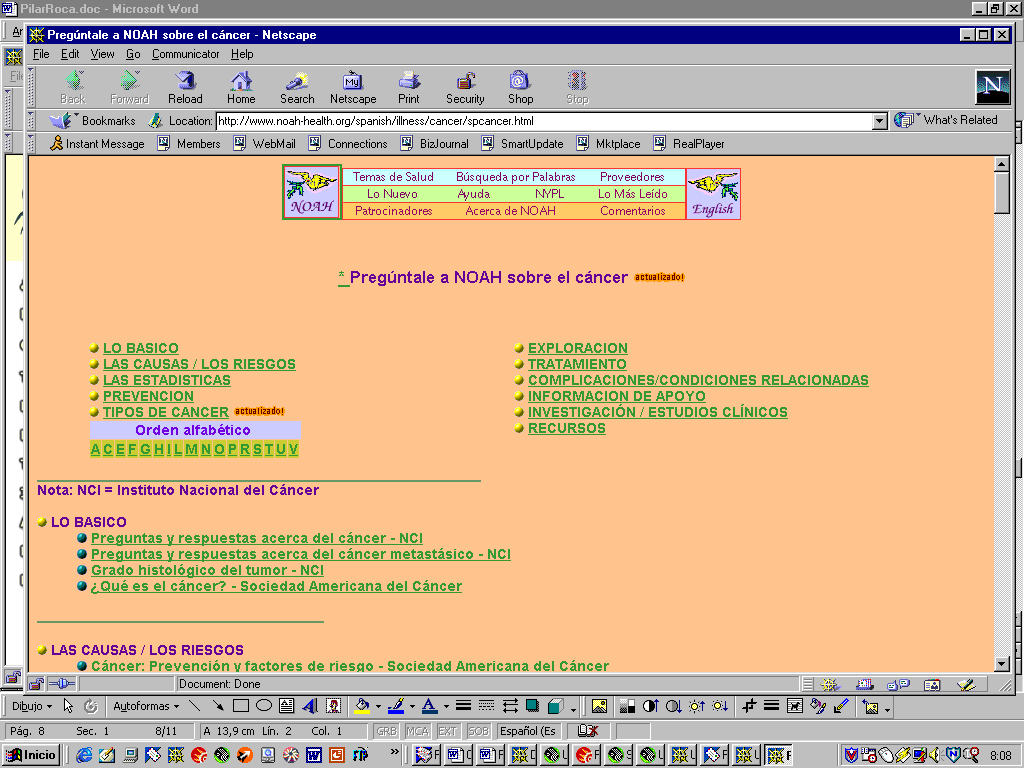Click the Instant Message toolbar button
Image resolution: width=1024 pixels, height=768 pixels.
(x=97, y=144)
